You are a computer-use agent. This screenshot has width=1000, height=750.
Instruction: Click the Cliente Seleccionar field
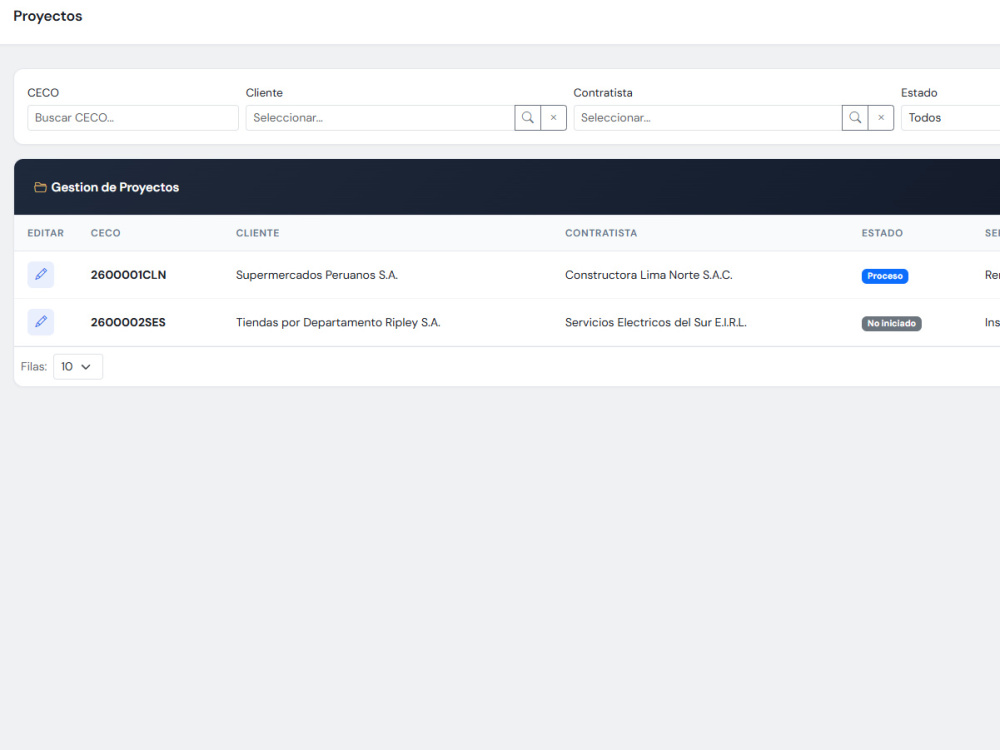[x=380, y=118]
